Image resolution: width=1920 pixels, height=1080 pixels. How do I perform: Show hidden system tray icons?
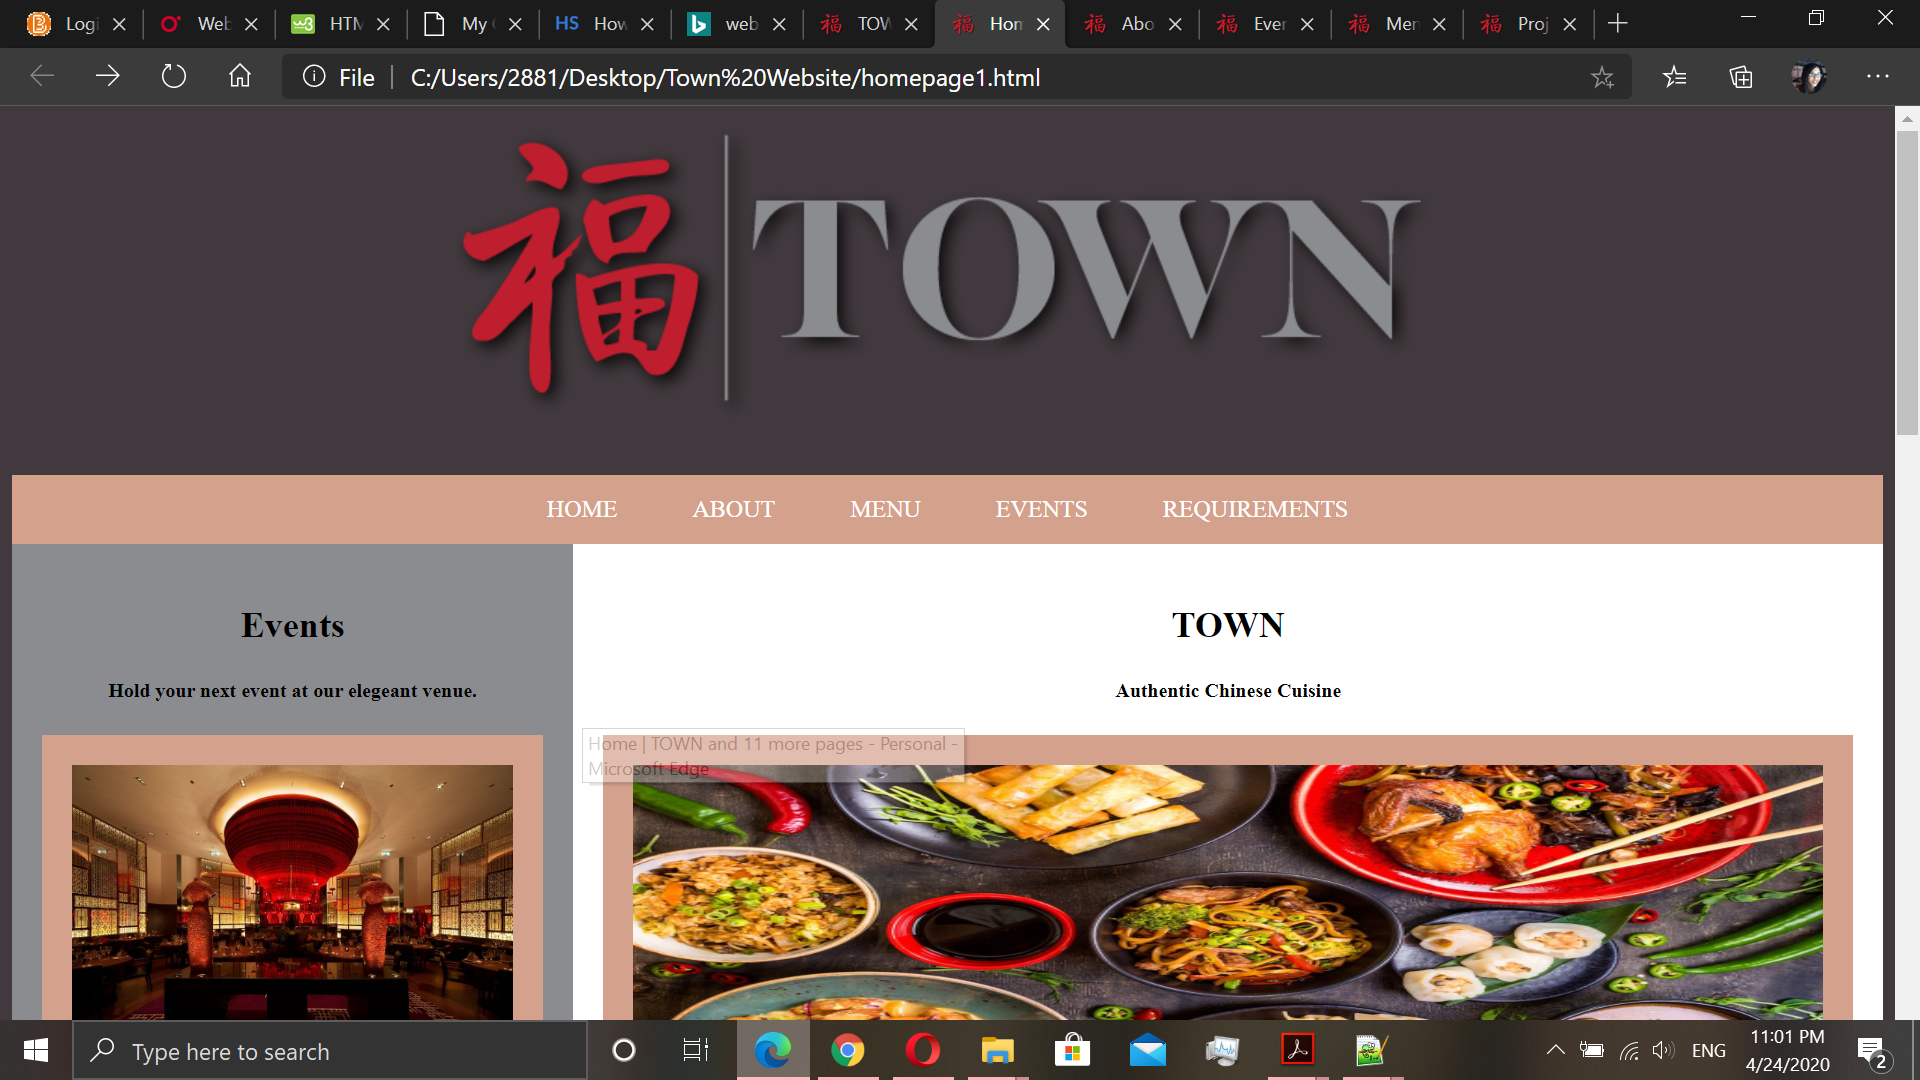[x=1555, y=1050]
